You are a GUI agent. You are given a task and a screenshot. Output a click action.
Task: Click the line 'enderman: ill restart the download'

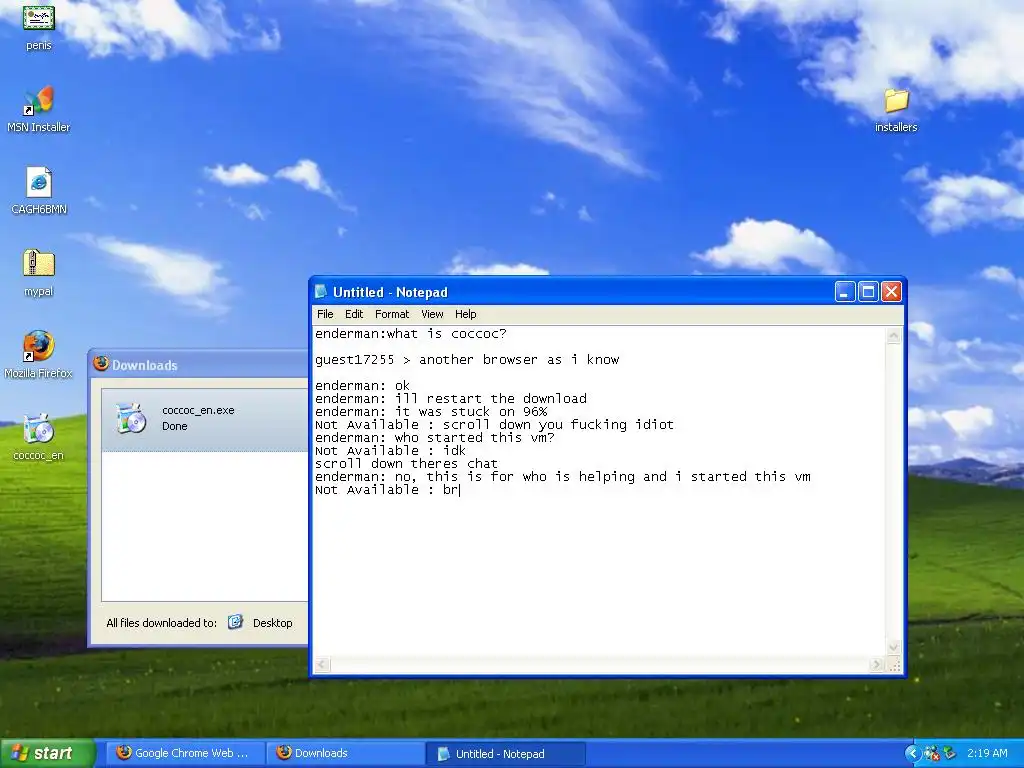pyautogui.click(x=451, y=398)
